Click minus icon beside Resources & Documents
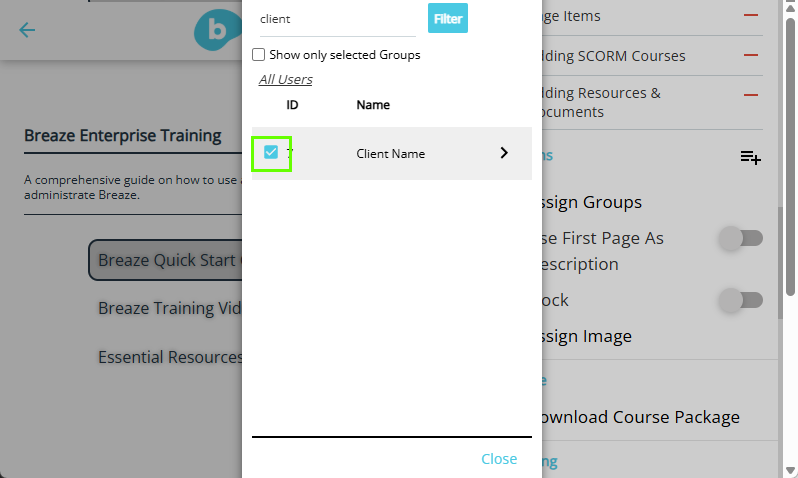Viewport: 798px width, 478px height. coord(751,95)
